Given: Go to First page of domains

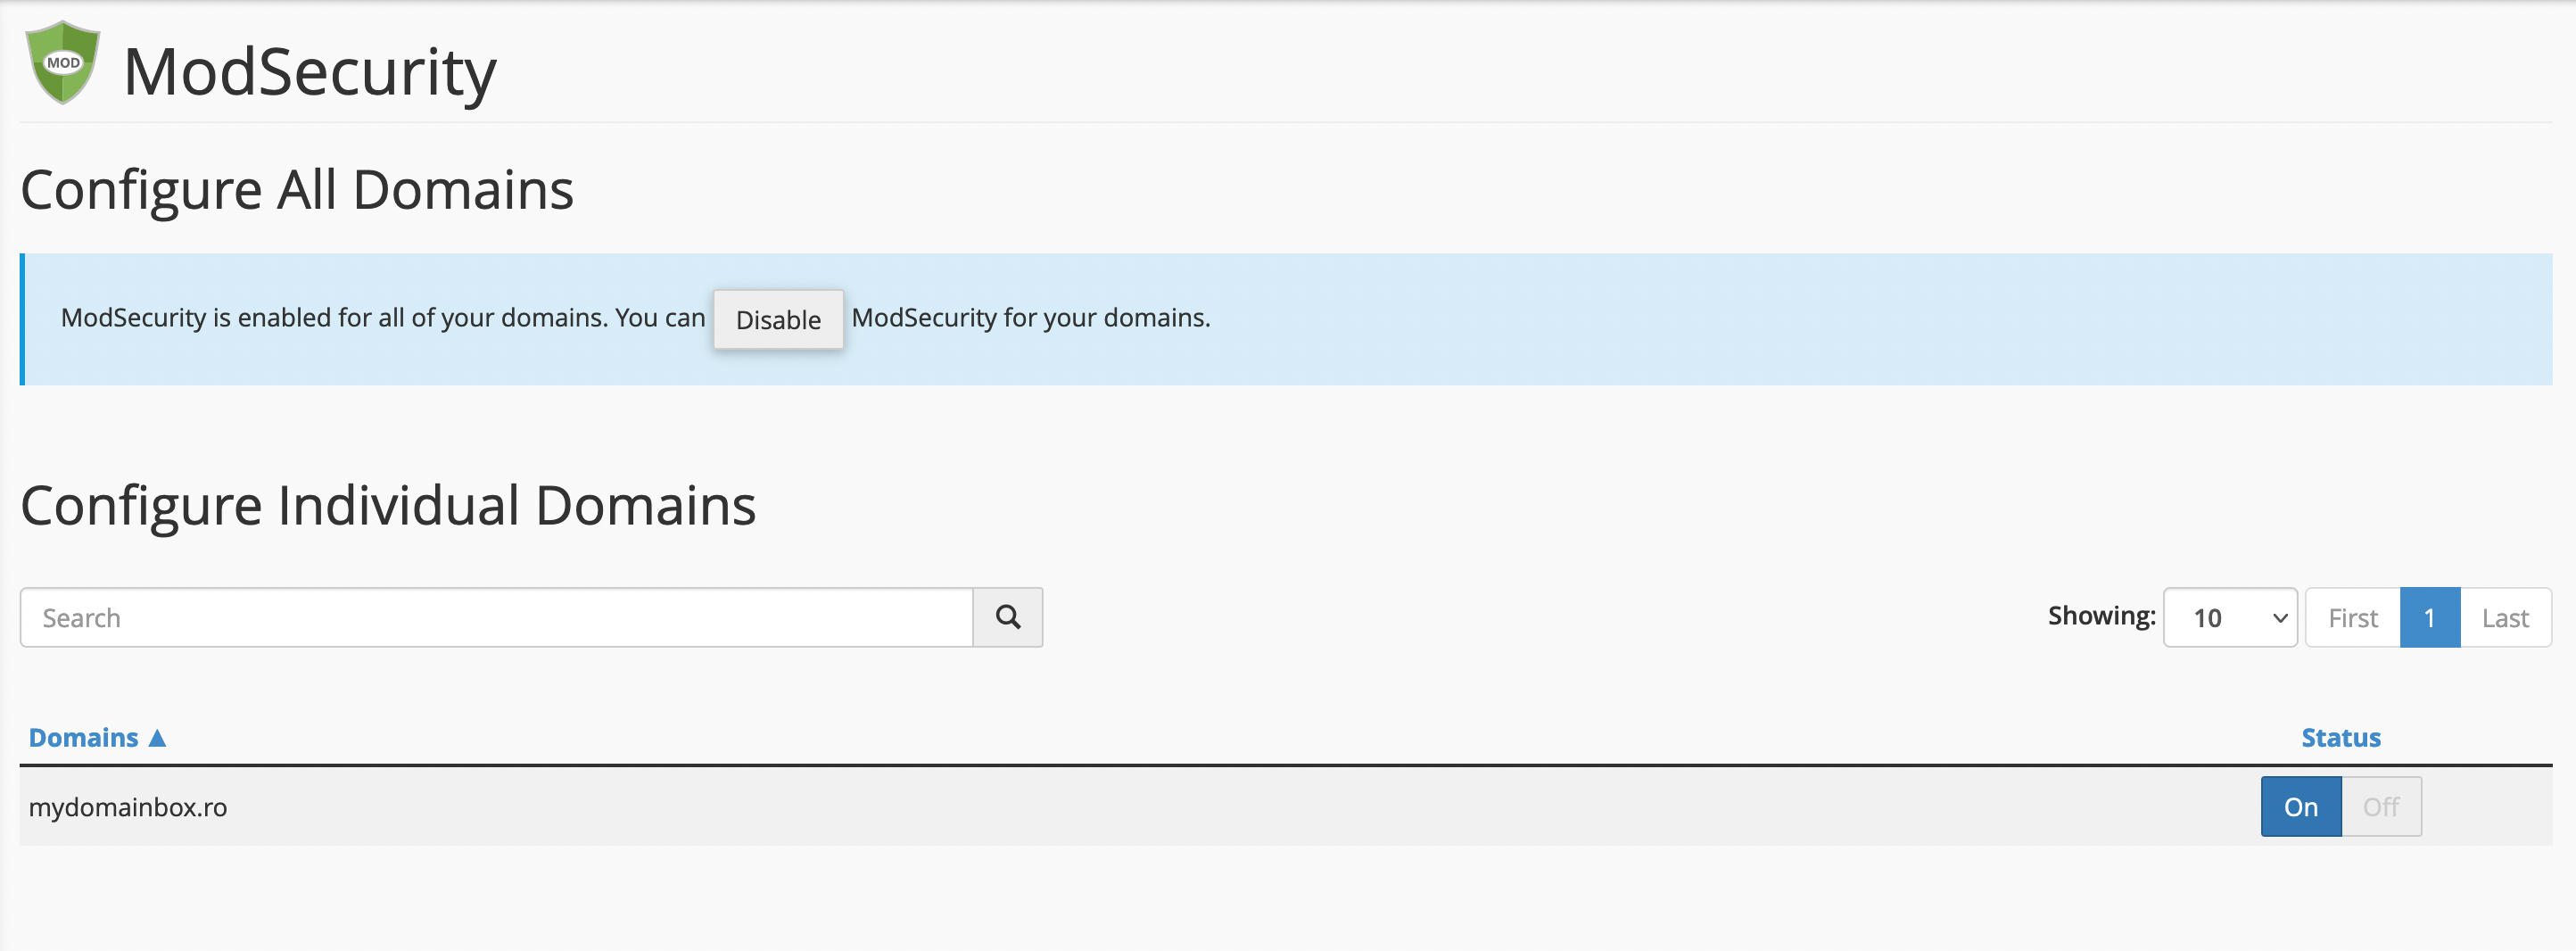Looking at the screenshot, I should (x=2352, y=617).
